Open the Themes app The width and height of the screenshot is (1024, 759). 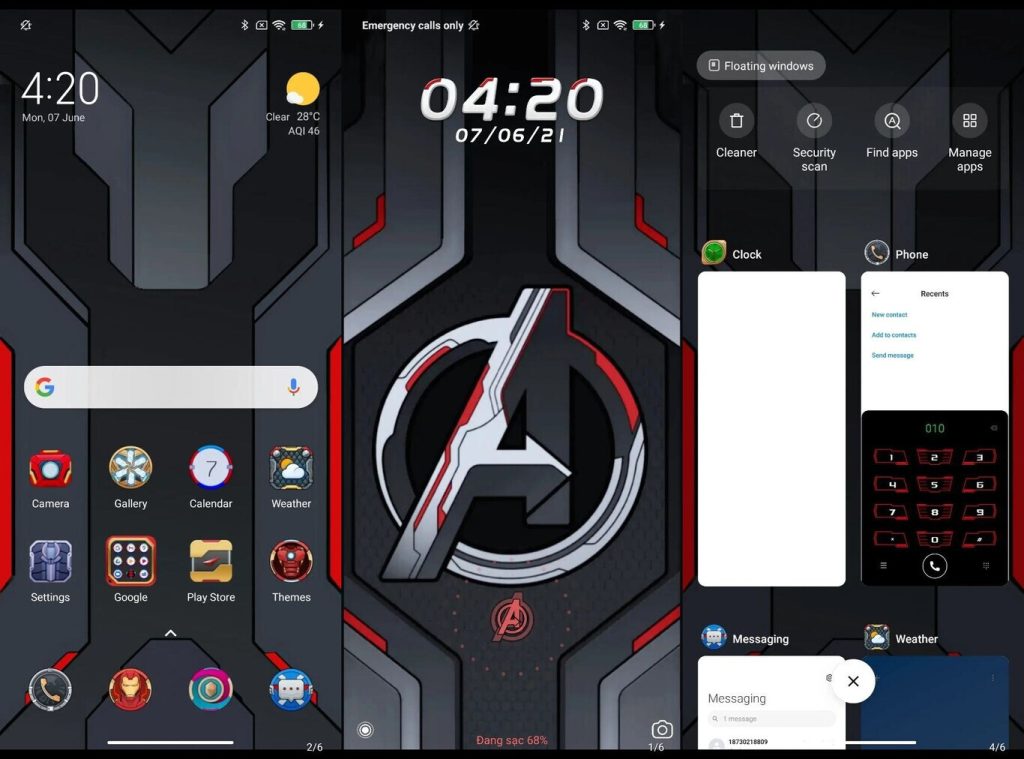click(x=291, y=561)
